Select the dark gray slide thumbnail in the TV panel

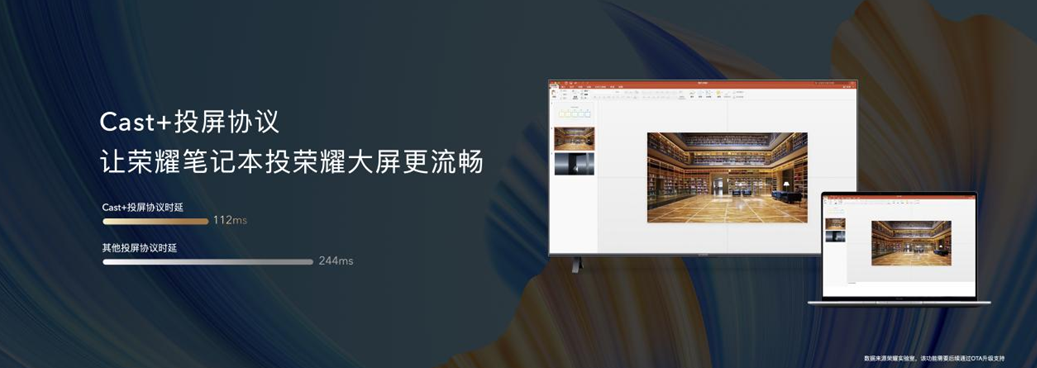(x=574, y=163)
